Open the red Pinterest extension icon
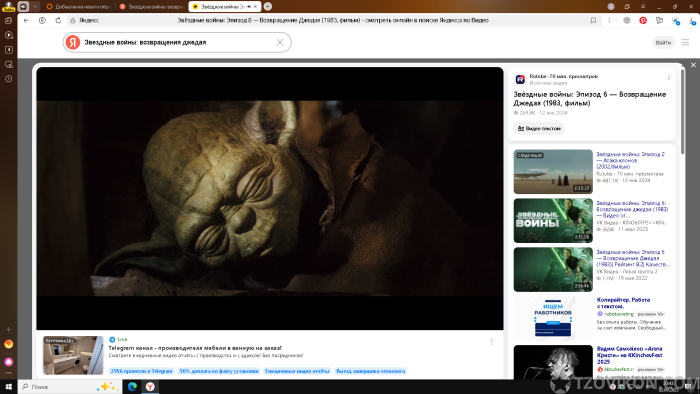This screenshot has height=394, width=700. pos(643,21)
